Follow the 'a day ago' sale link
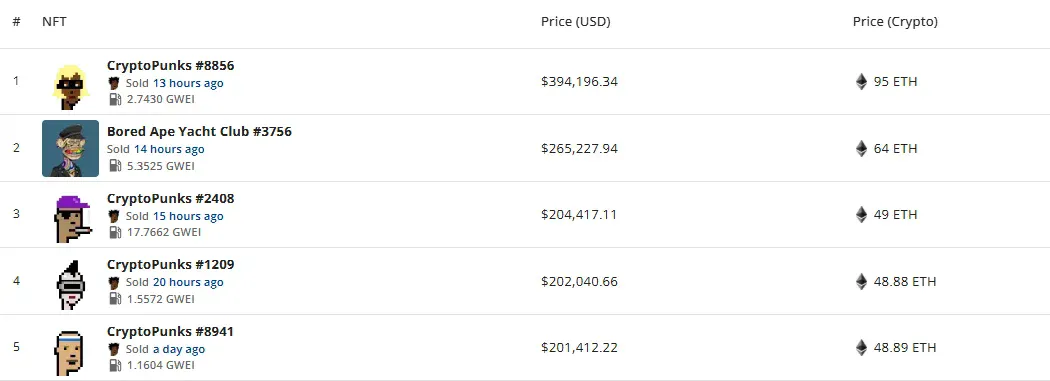 click(x=179, y=349)
